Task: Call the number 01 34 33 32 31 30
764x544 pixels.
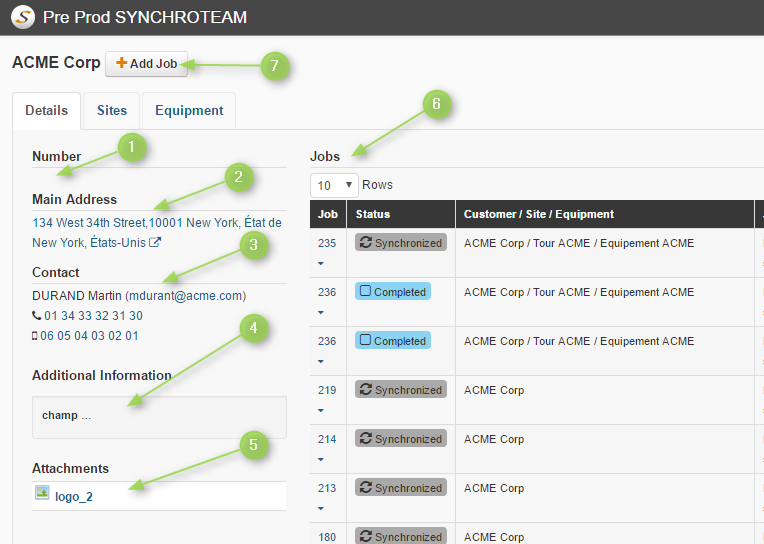Action: (x=94, y=316)
